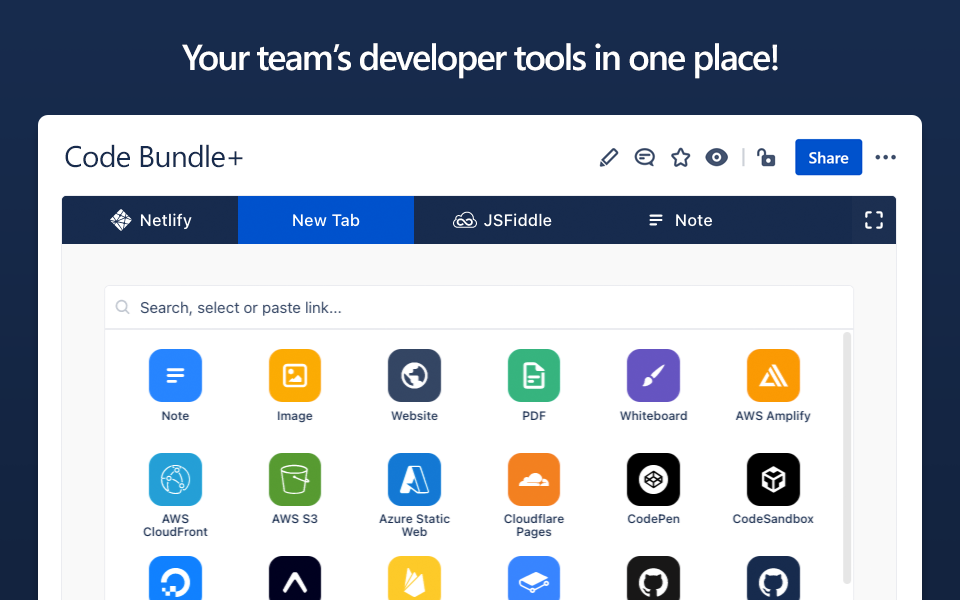Choose the Image app icon
This screenshot has height=600, width=960.
coord(294,375)
